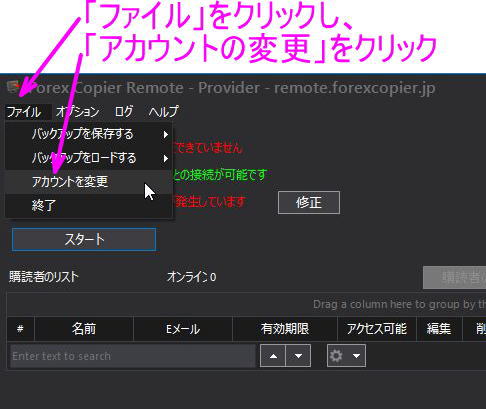The image size is (486, 409).
Task: Click the down arrow search navigation button
Action: click(298, 356)
